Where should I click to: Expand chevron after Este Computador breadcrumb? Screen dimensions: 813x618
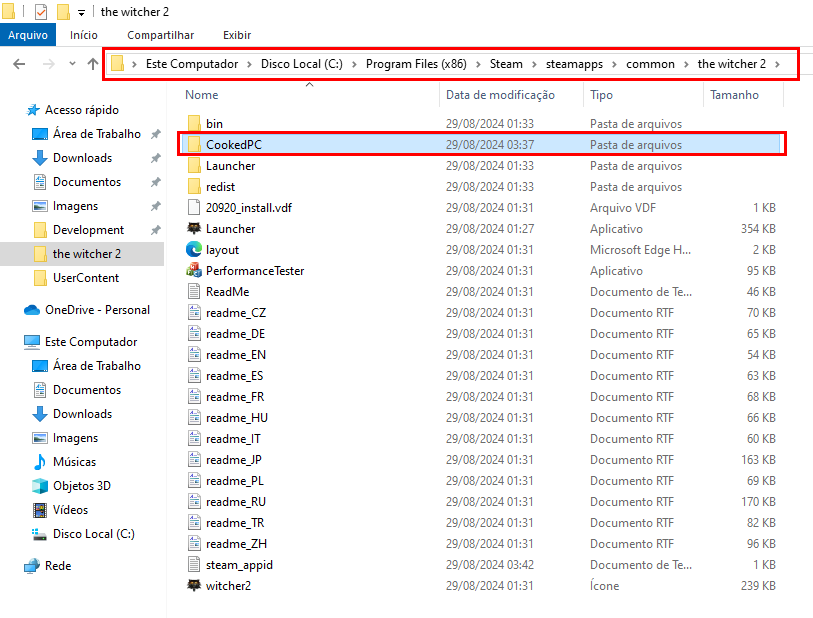pos(249,64)
